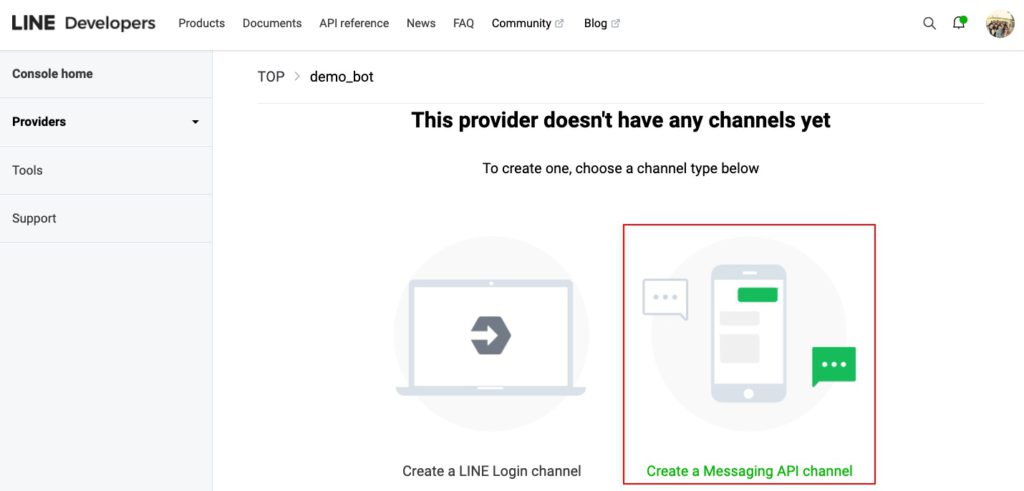
Task: Go to API reference page
Action: point(354,24)
